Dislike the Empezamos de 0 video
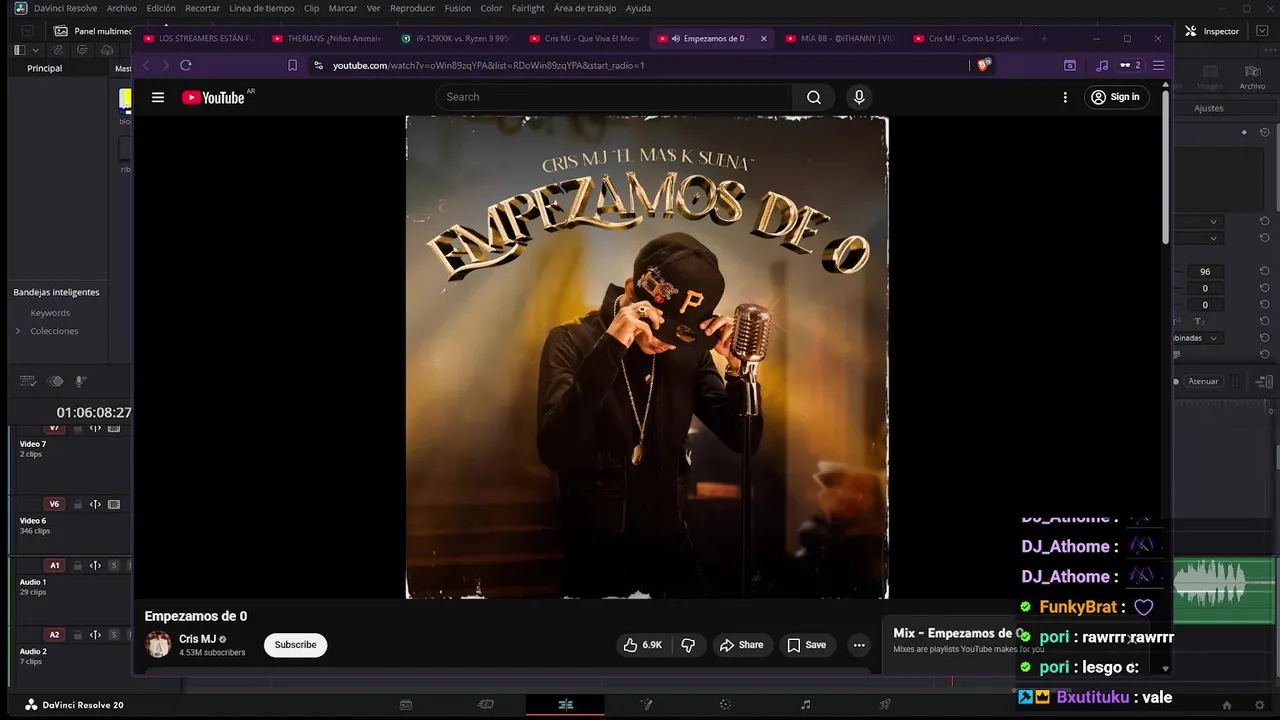Image resolution: width=1280 pixels, height=720 pixels. [x=688, y=645]
